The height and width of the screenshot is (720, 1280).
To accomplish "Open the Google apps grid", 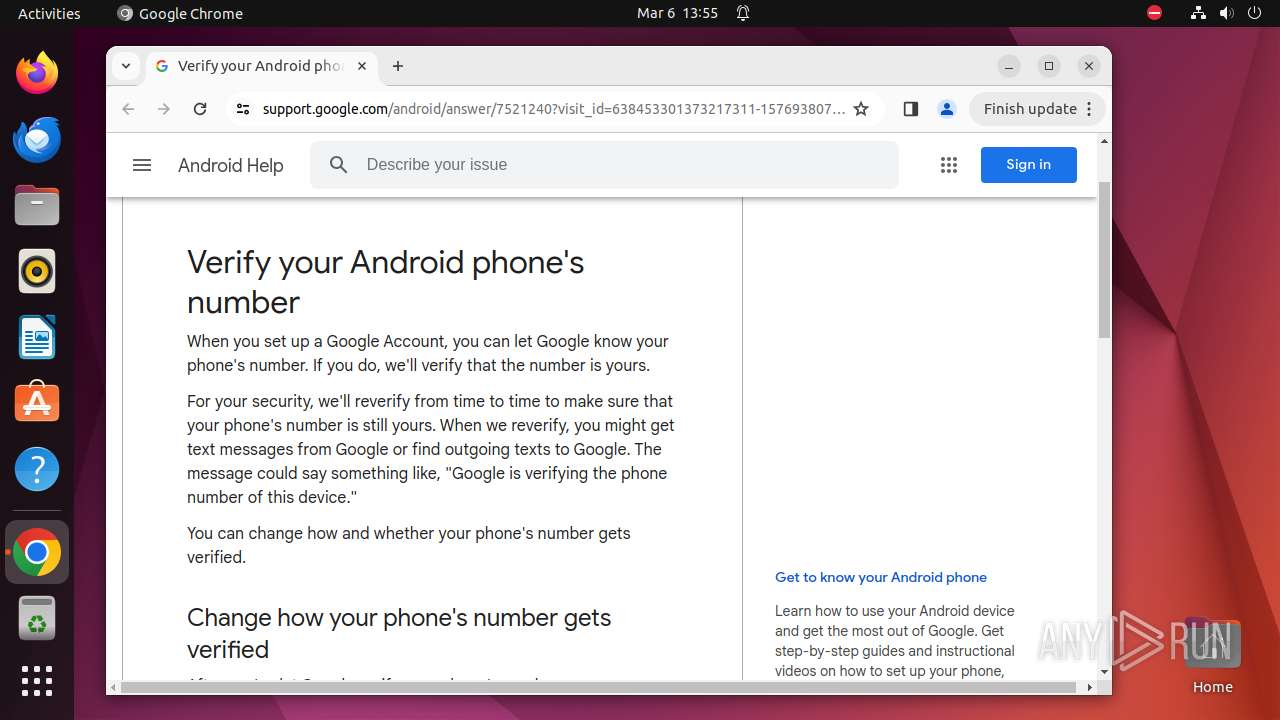I will pos(949,165).
